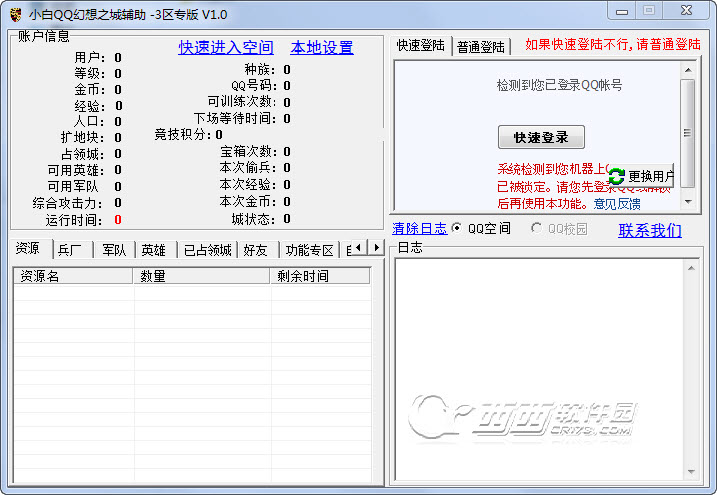This screenshot has width=717, height=495.
Task: Select the 军队 tab
Action: [x=114, y=250]
